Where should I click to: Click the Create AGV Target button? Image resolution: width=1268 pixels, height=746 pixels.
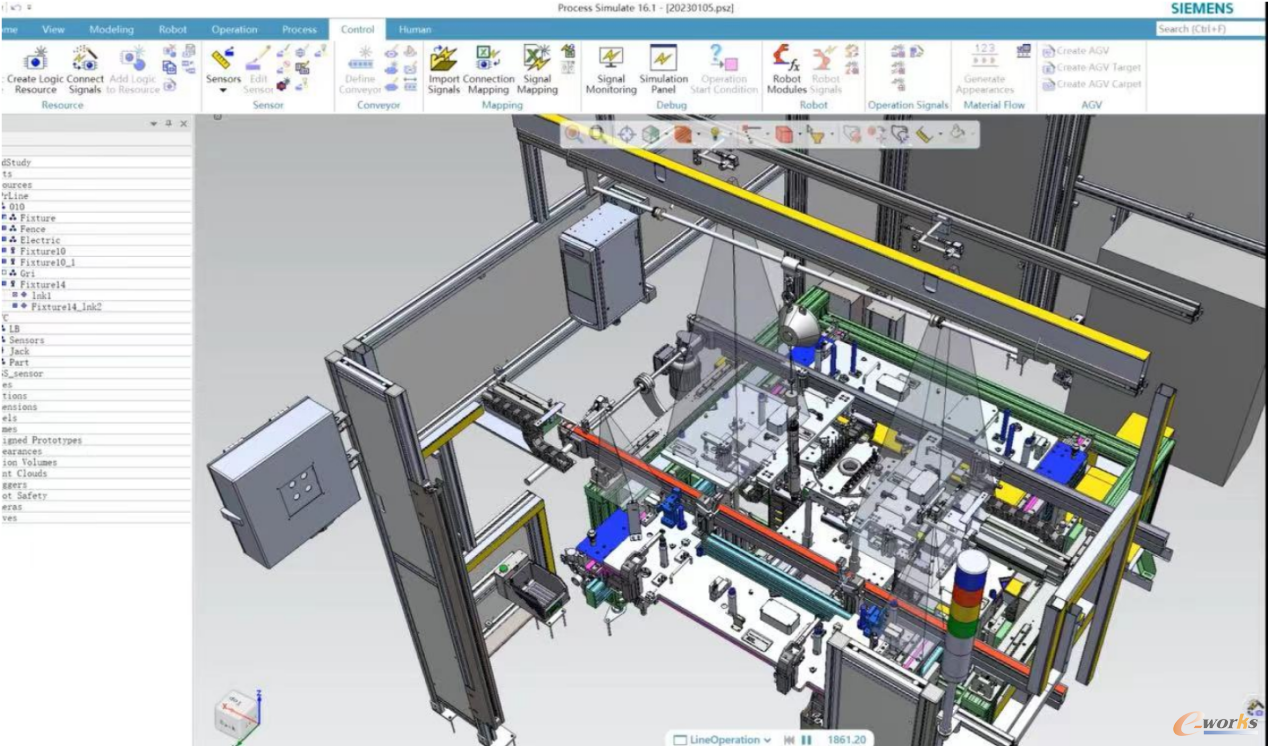(x=1092, y=68)
